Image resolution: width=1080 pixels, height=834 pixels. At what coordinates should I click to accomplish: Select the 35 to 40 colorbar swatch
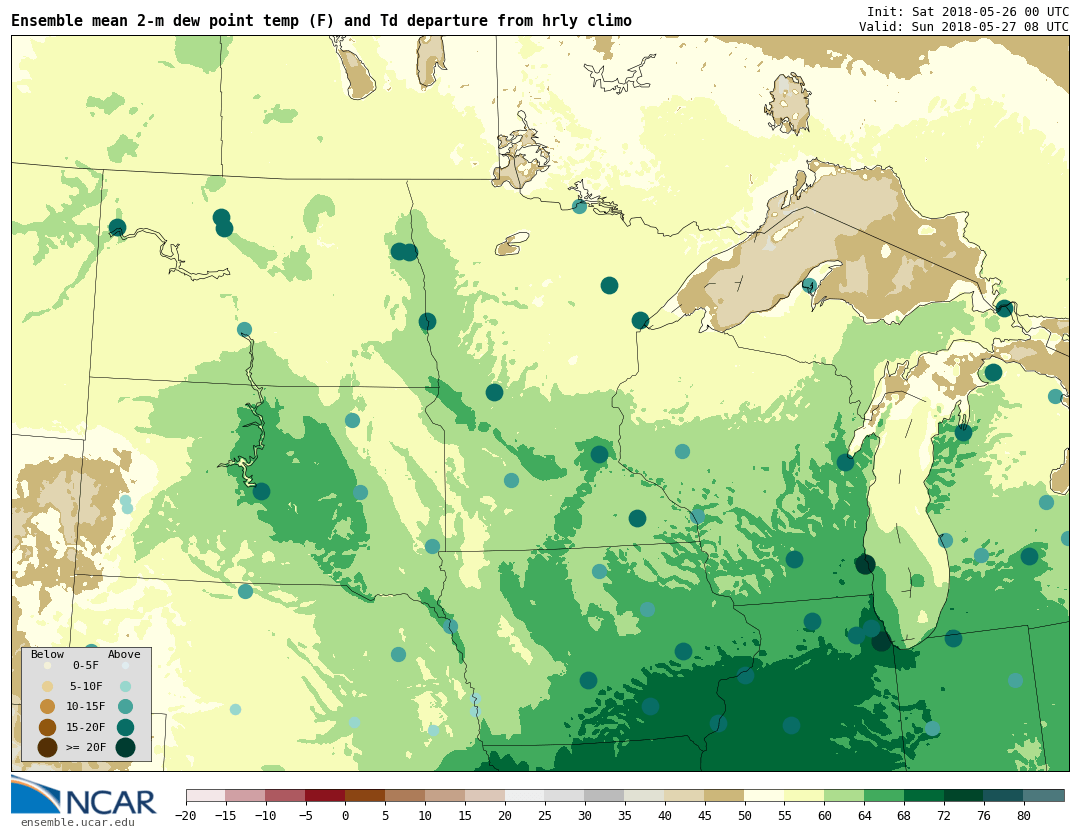(645, 796)
